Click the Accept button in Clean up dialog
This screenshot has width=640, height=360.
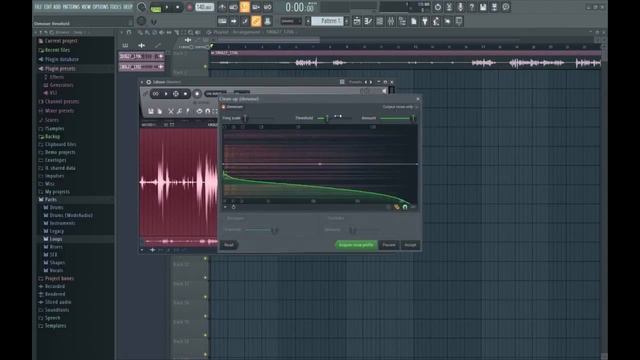click(410, 245)
